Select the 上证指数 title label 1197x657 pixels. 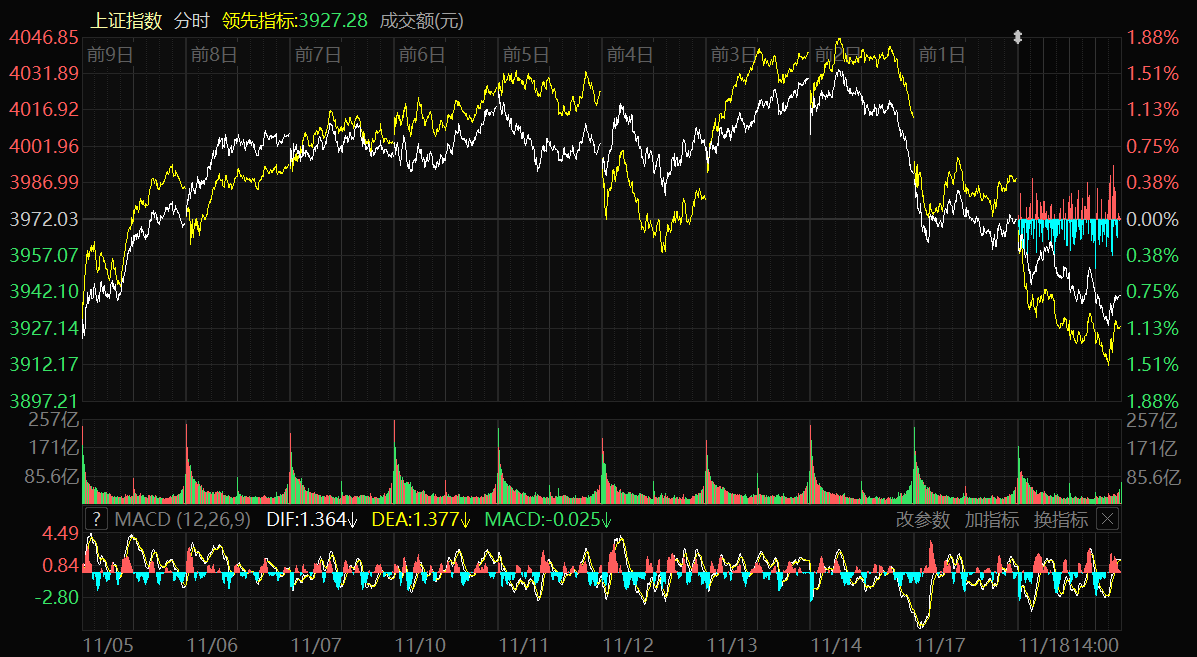(127, 20)
